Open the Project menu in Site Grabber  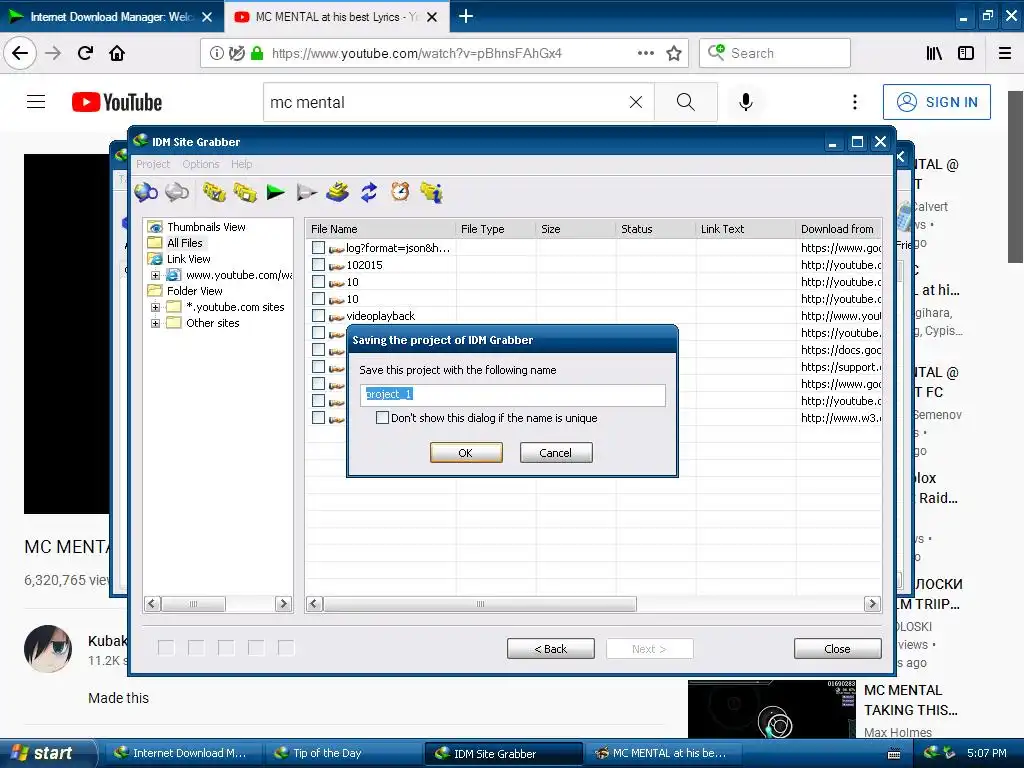[153, 164]
